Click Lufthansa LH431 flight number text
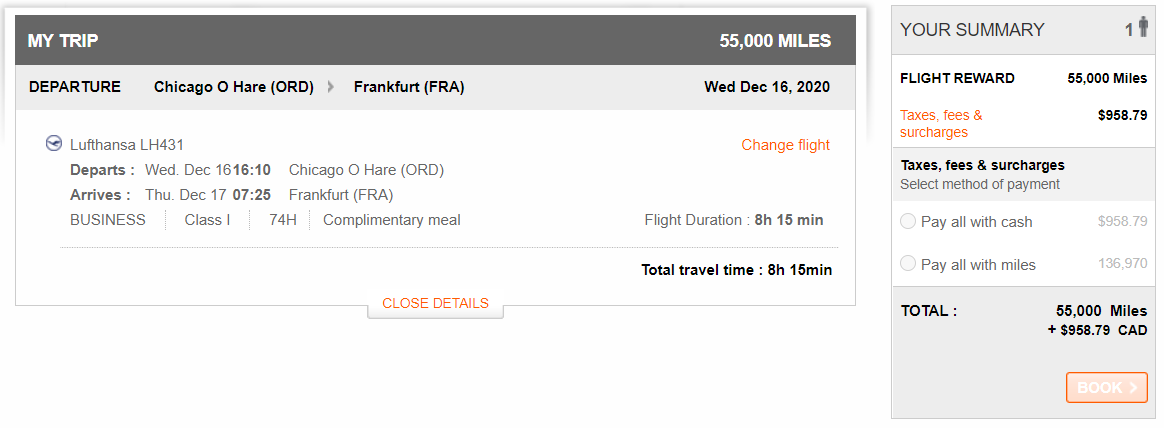The image size is (1164, 428). pyautogui.click(x=127, y=145)
